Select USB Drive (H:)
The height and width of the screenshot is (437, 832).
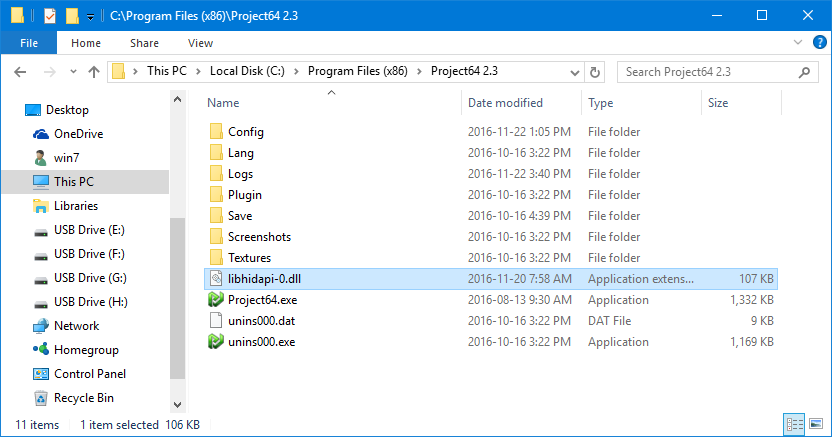tap(91, 302)
